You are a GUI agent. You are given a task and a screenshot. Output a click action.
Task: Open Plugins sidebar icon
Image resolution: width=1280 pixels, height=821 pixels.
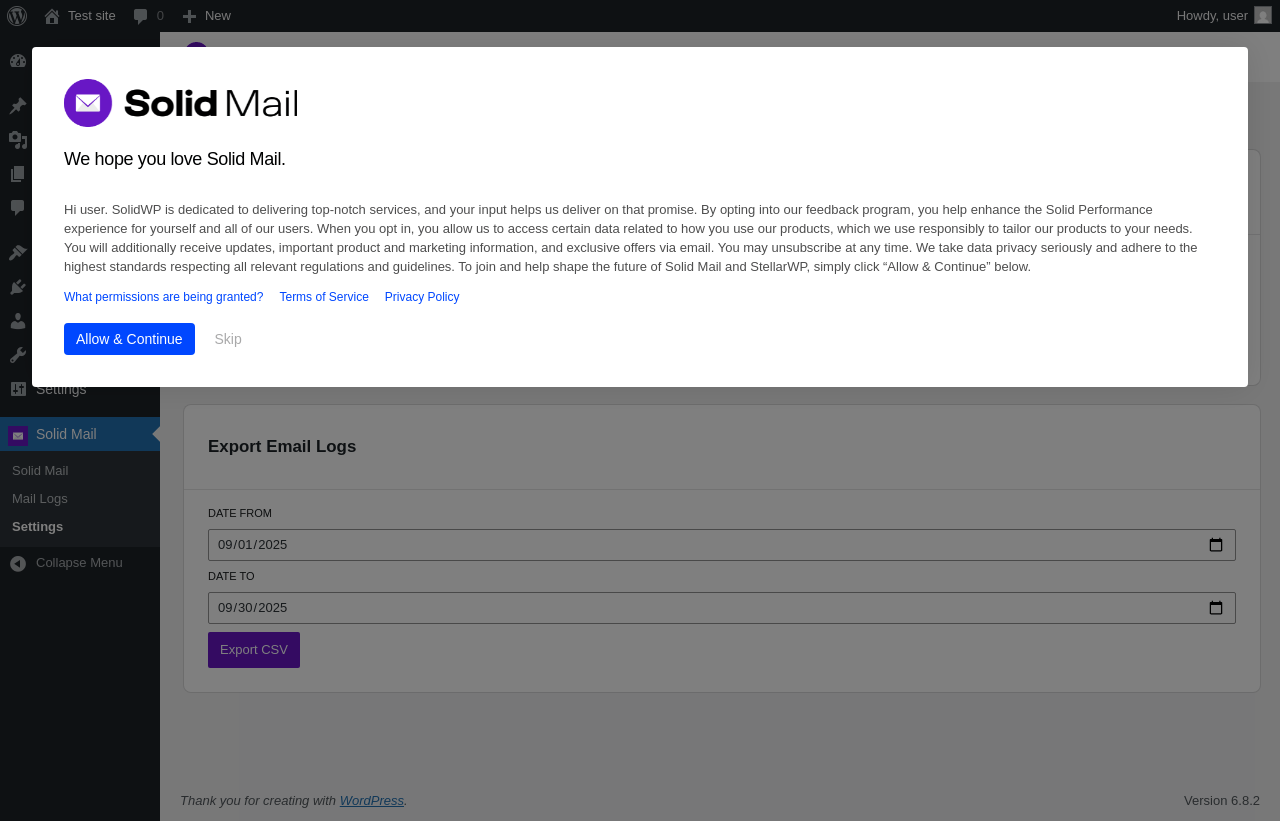click(18, 287)
